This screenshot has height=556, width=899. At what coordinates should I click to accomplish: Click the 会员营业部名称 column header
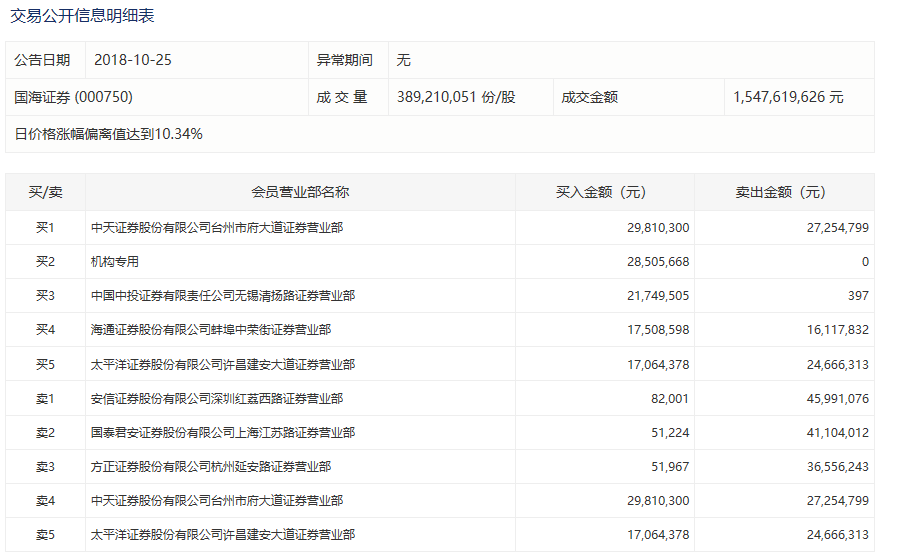click(300, 192)
